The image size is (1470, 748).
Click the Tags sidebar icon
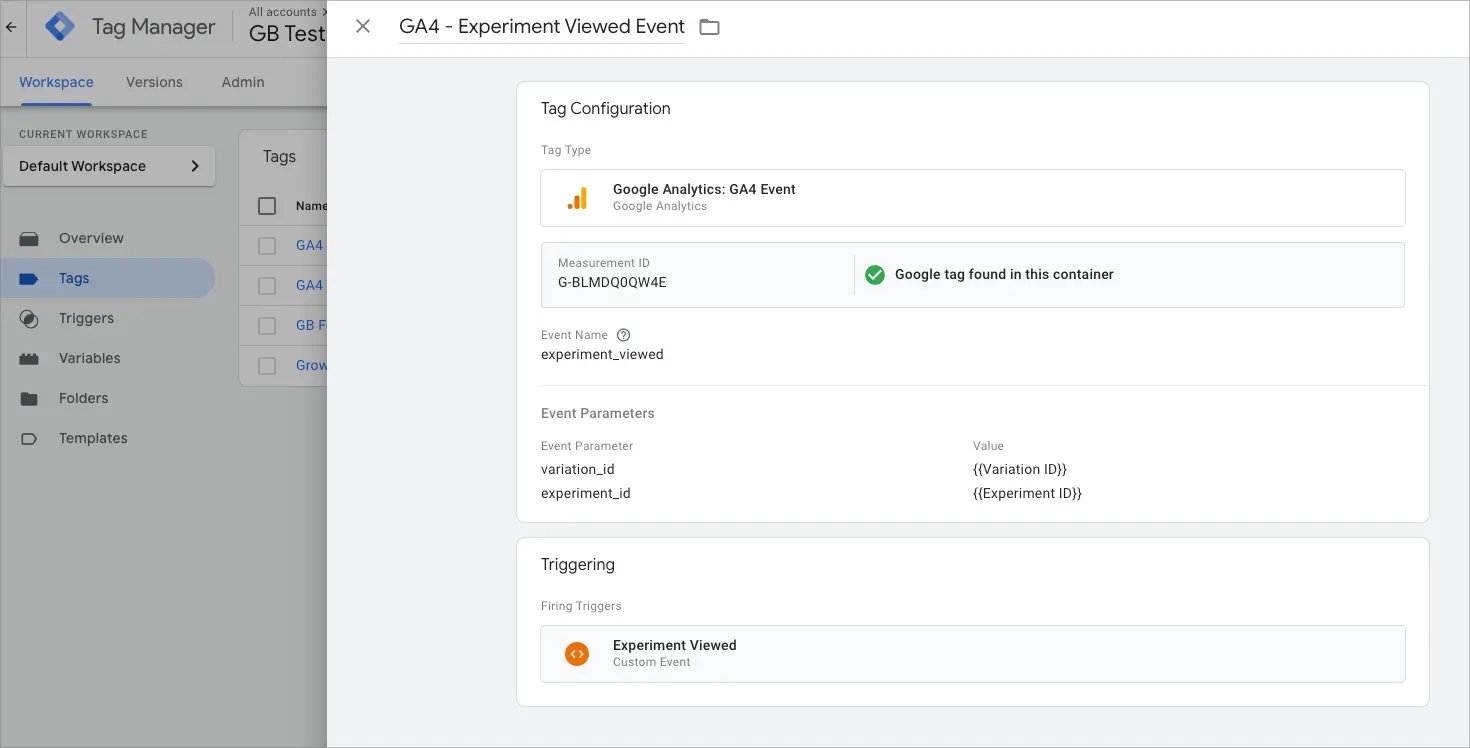coord(29,278)
